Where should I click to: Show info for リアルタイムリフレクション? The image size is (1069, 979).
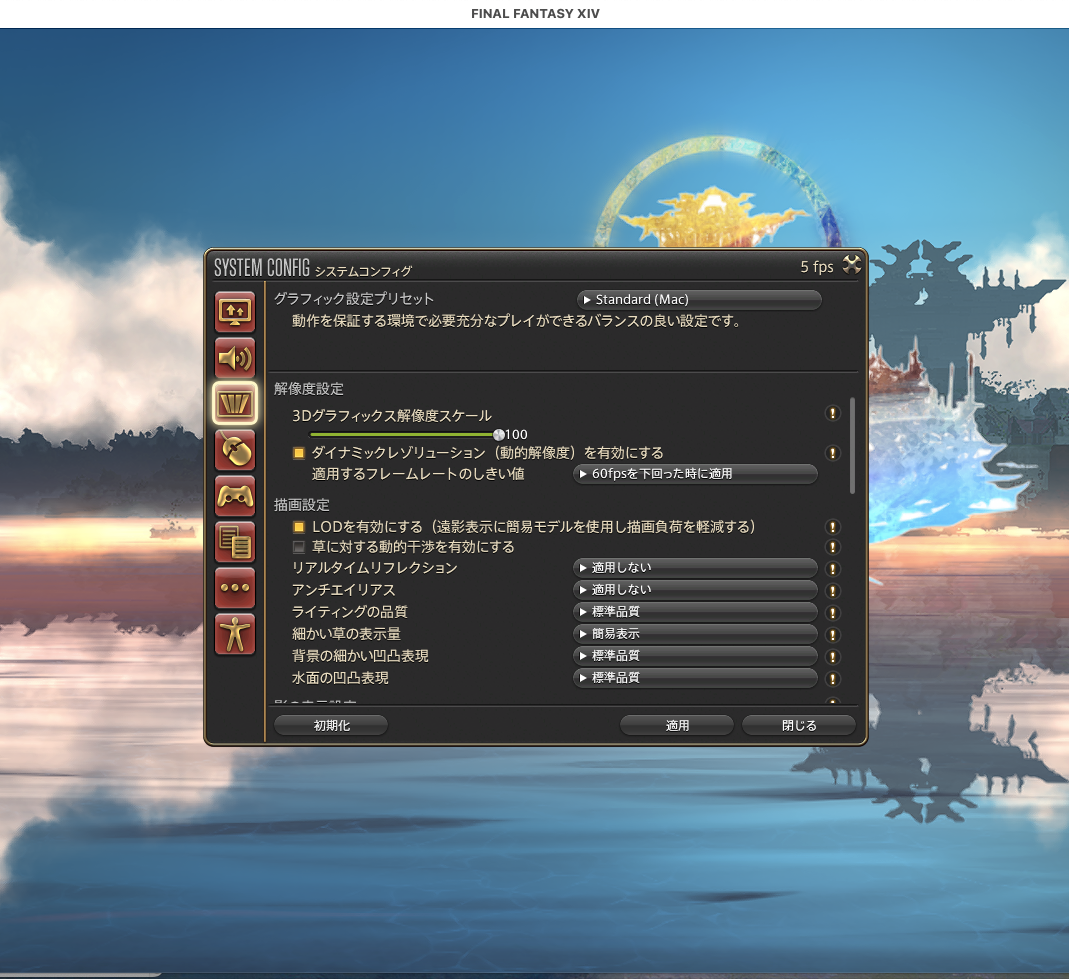pos(832,569)
